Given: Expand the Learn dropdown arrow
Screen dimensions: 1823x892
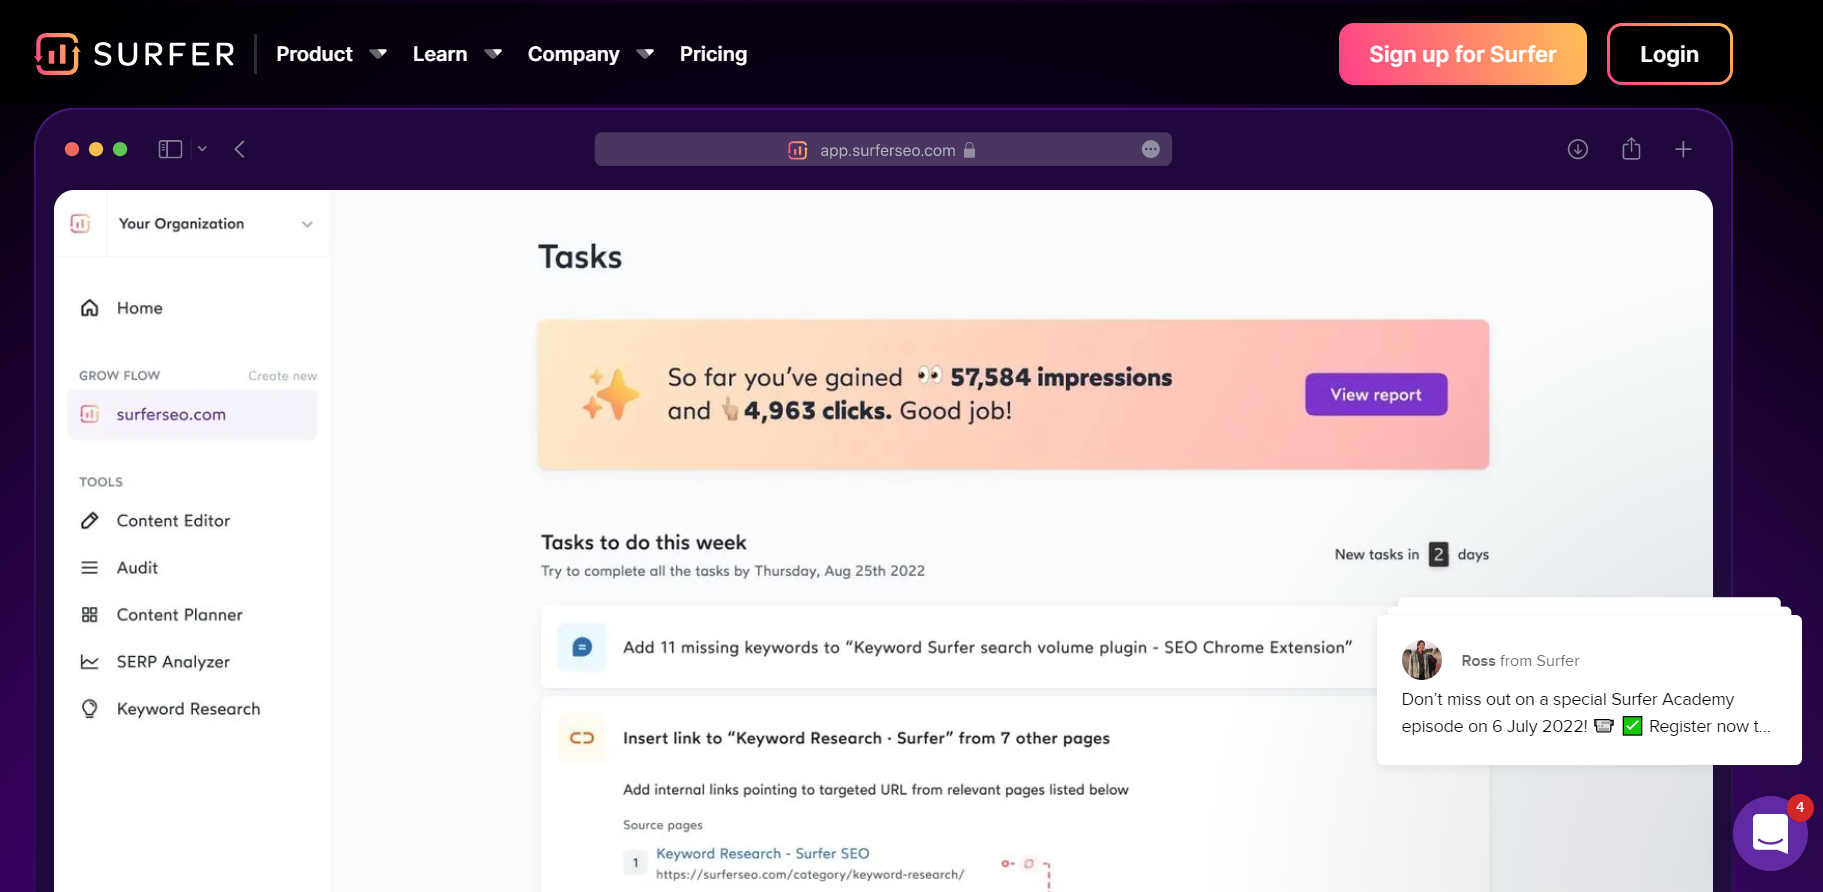Looking at the screenshot, I should [x=493, y=54].
